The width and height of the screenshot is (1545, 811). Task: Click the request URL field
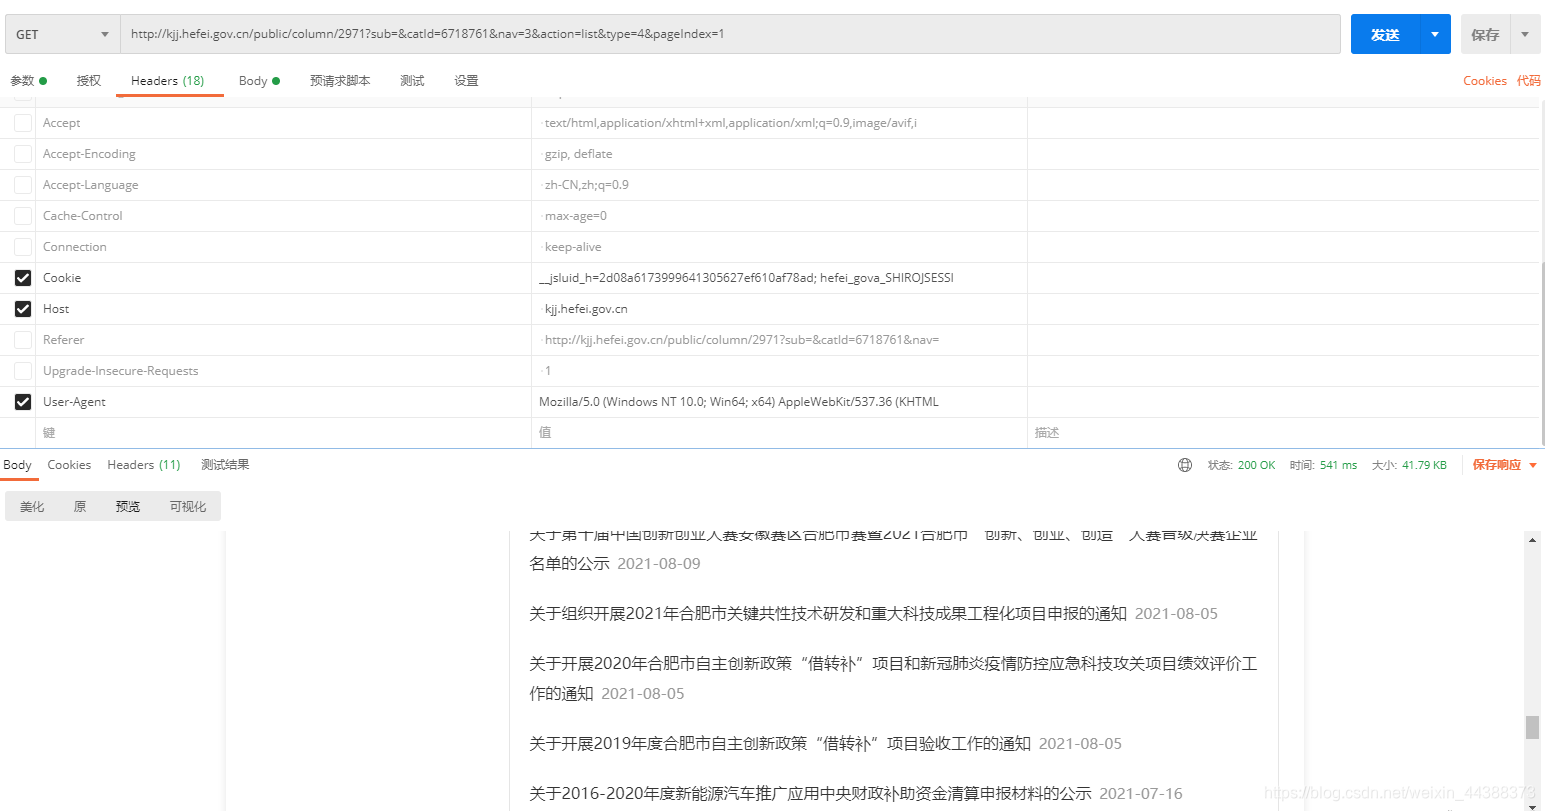[x=730, y=34]
